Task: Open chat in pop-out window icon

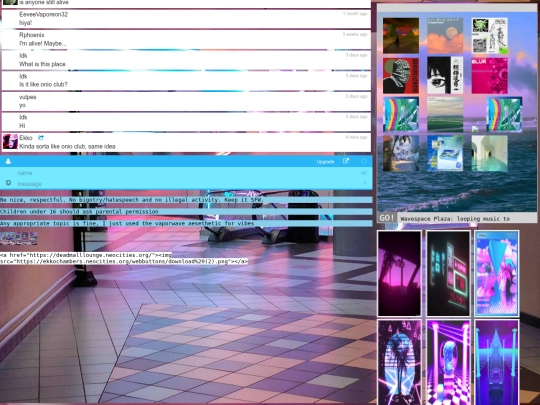Action: tap(346, 161)
